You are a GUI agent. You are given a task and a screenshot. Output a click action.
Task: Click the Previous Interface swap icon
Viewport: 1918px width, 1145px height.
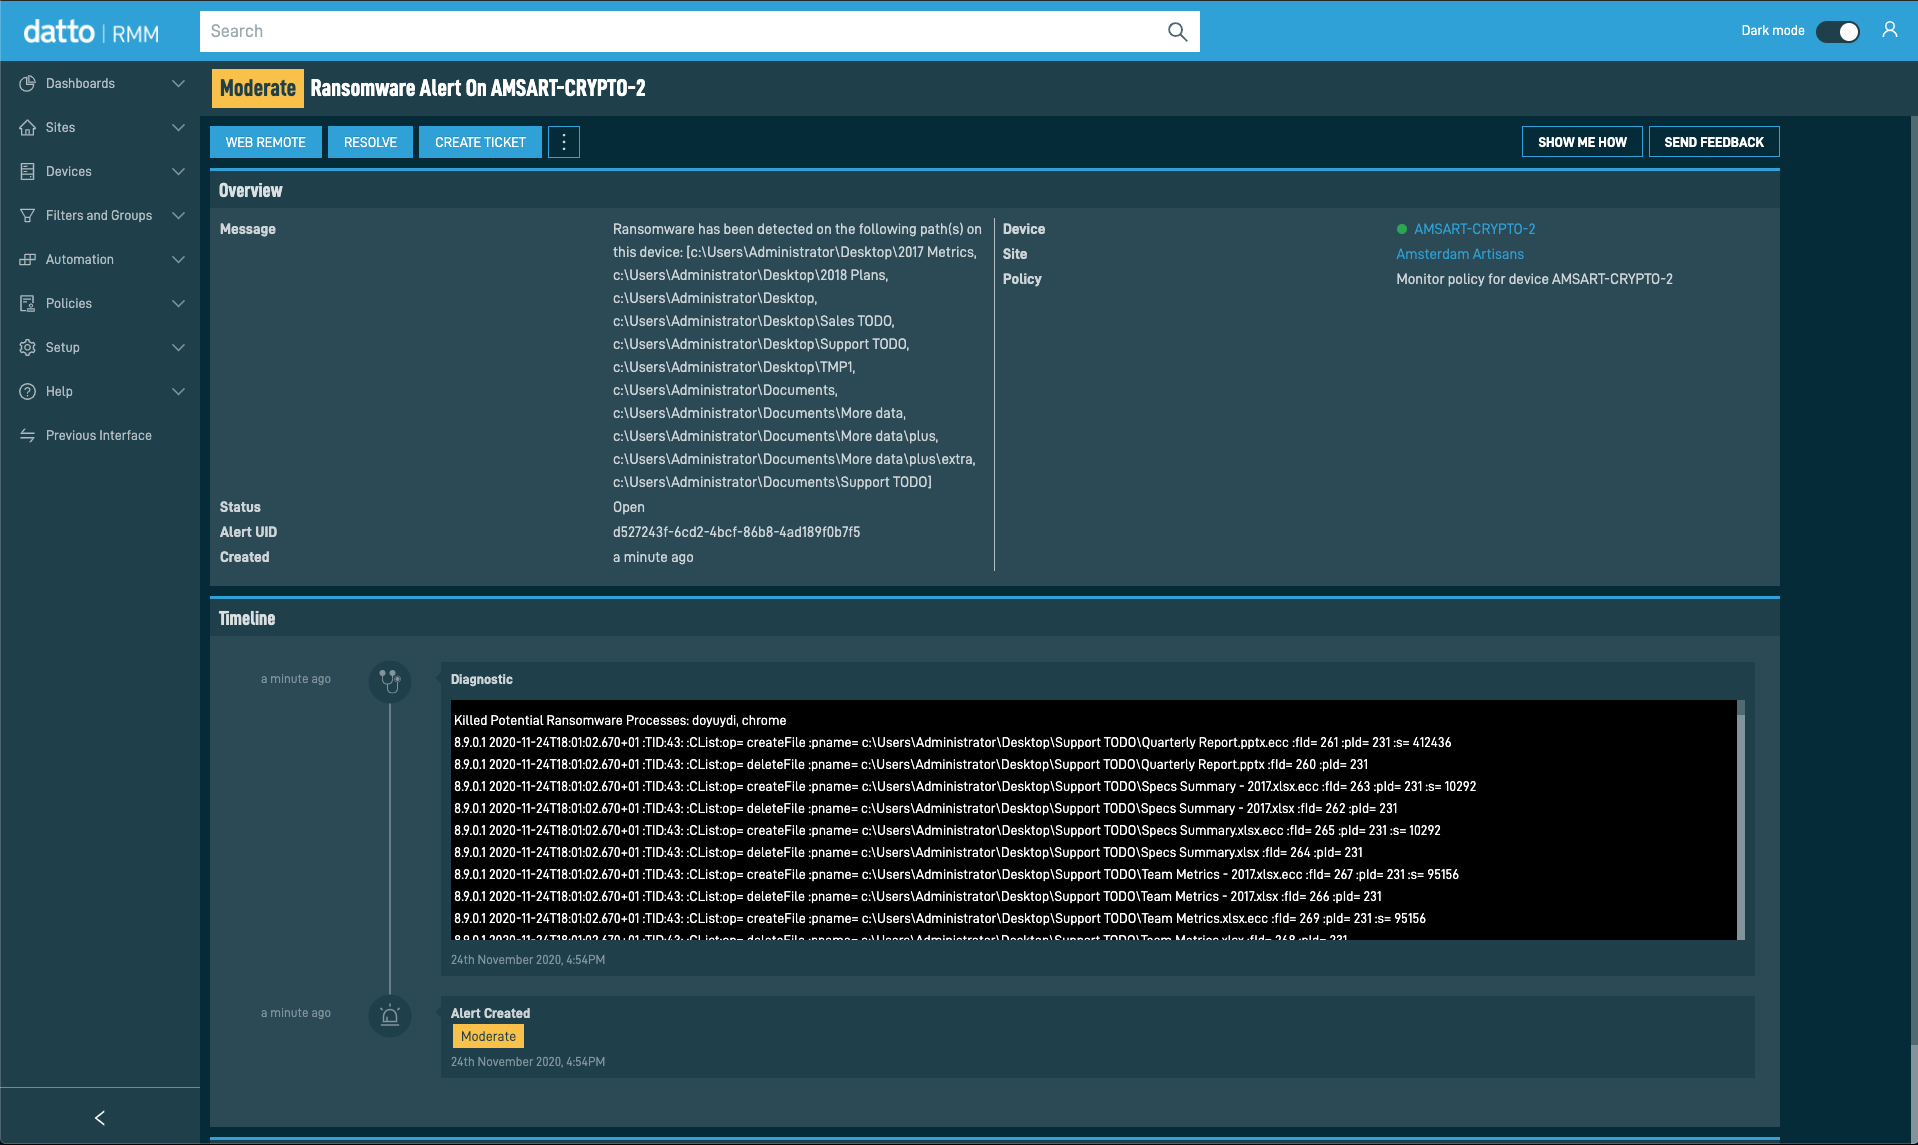coord(28,435)
